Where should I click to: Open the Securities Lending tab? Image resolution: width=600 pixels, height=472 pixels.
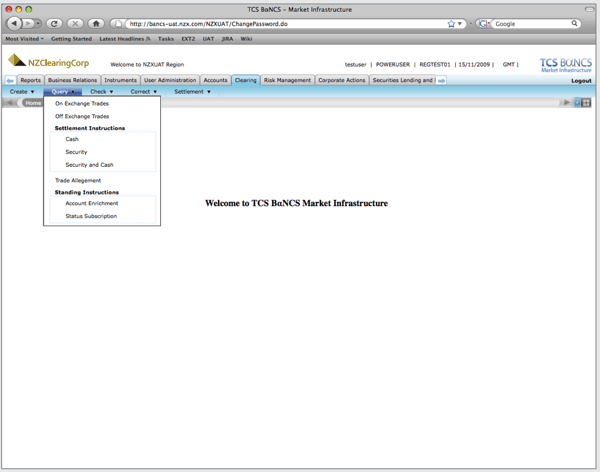pyautogui.click(x=403, y=80)
